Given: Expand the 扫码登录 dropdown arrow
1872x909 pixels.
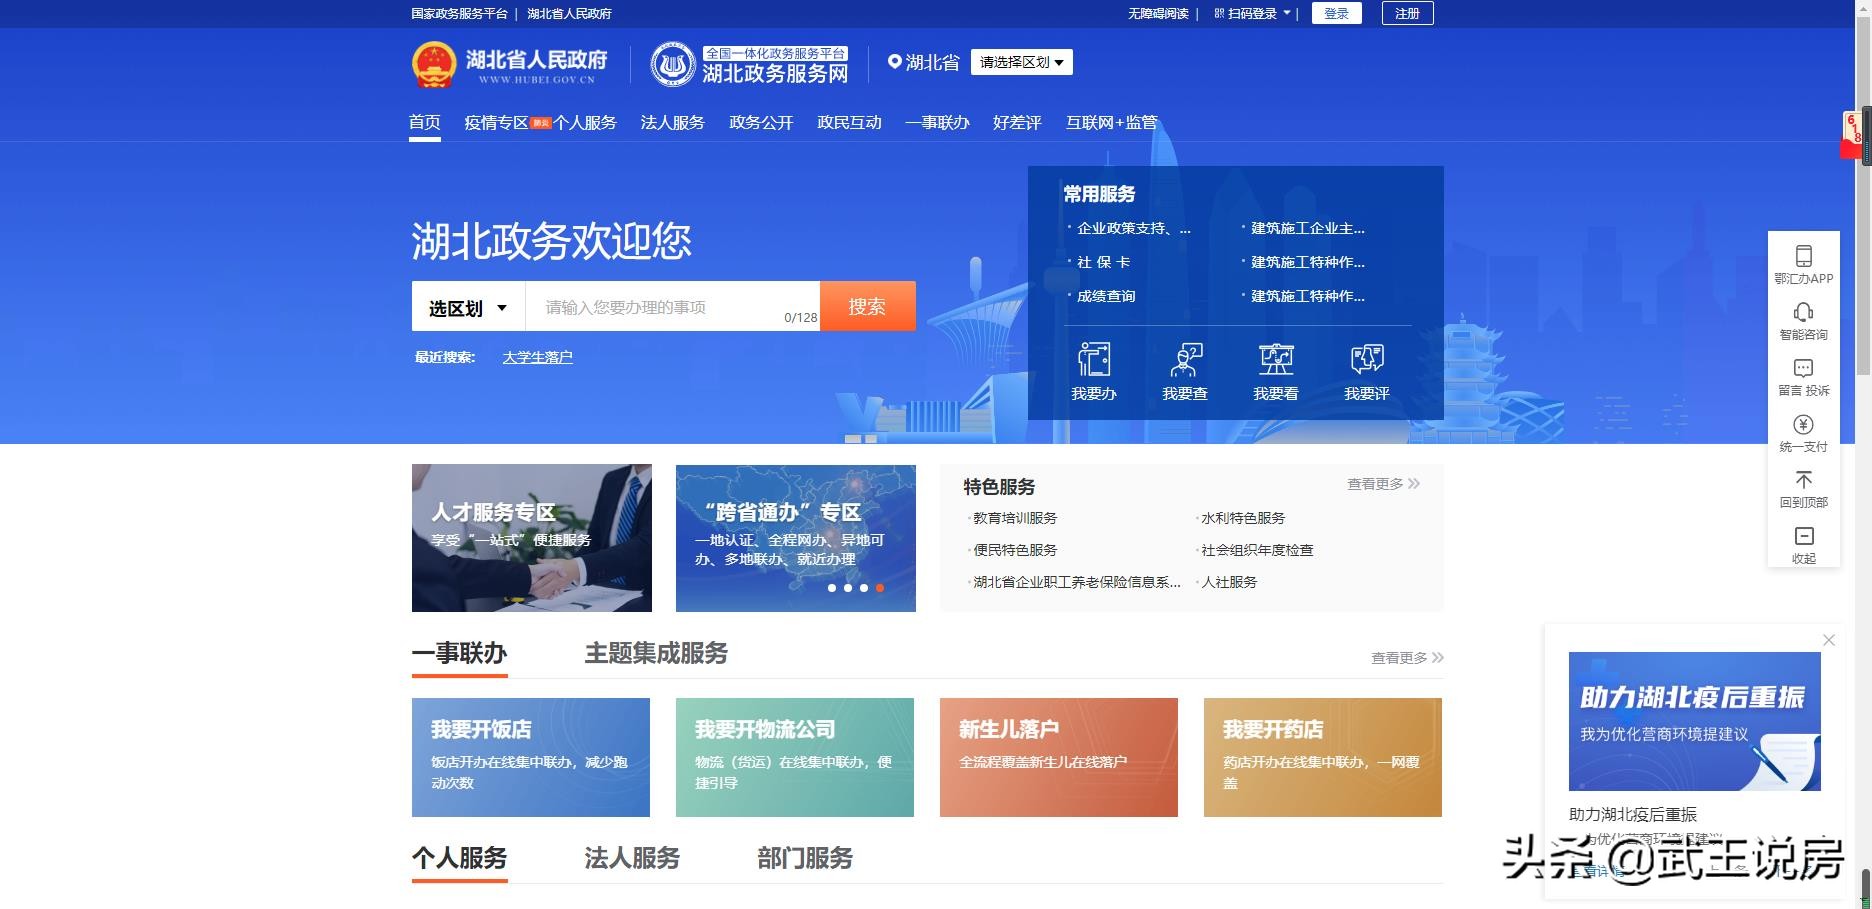Looking at the screenshot, I should click(1285, 13).
